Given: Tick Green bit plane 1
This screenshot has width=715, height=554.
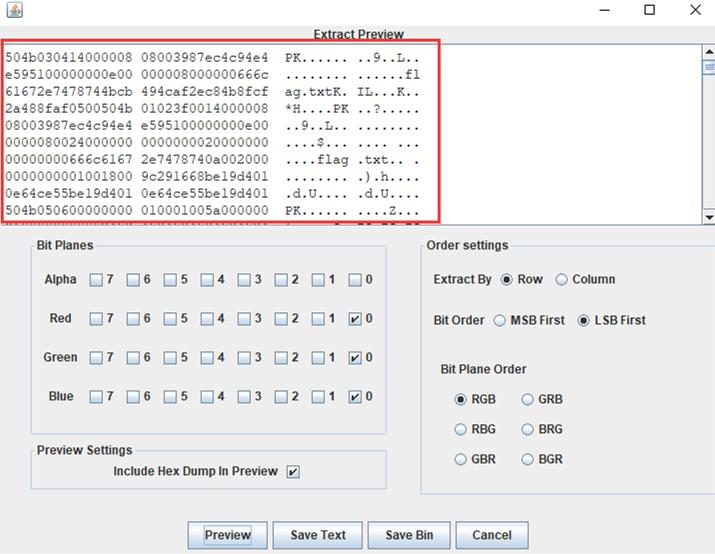Looking at the screenshot, I should [318, 357].
